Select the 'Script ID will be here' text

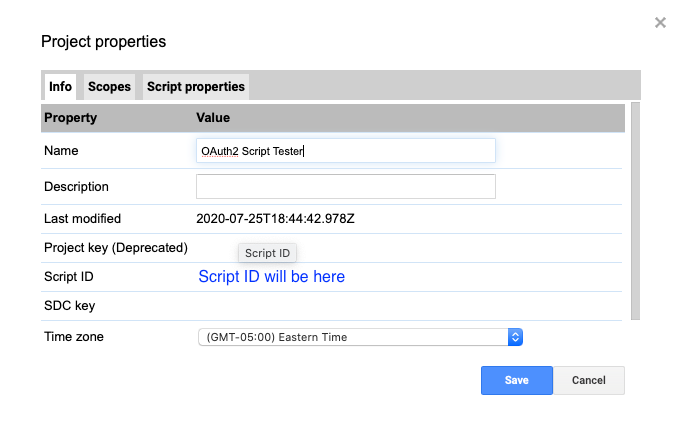[272, 277]
